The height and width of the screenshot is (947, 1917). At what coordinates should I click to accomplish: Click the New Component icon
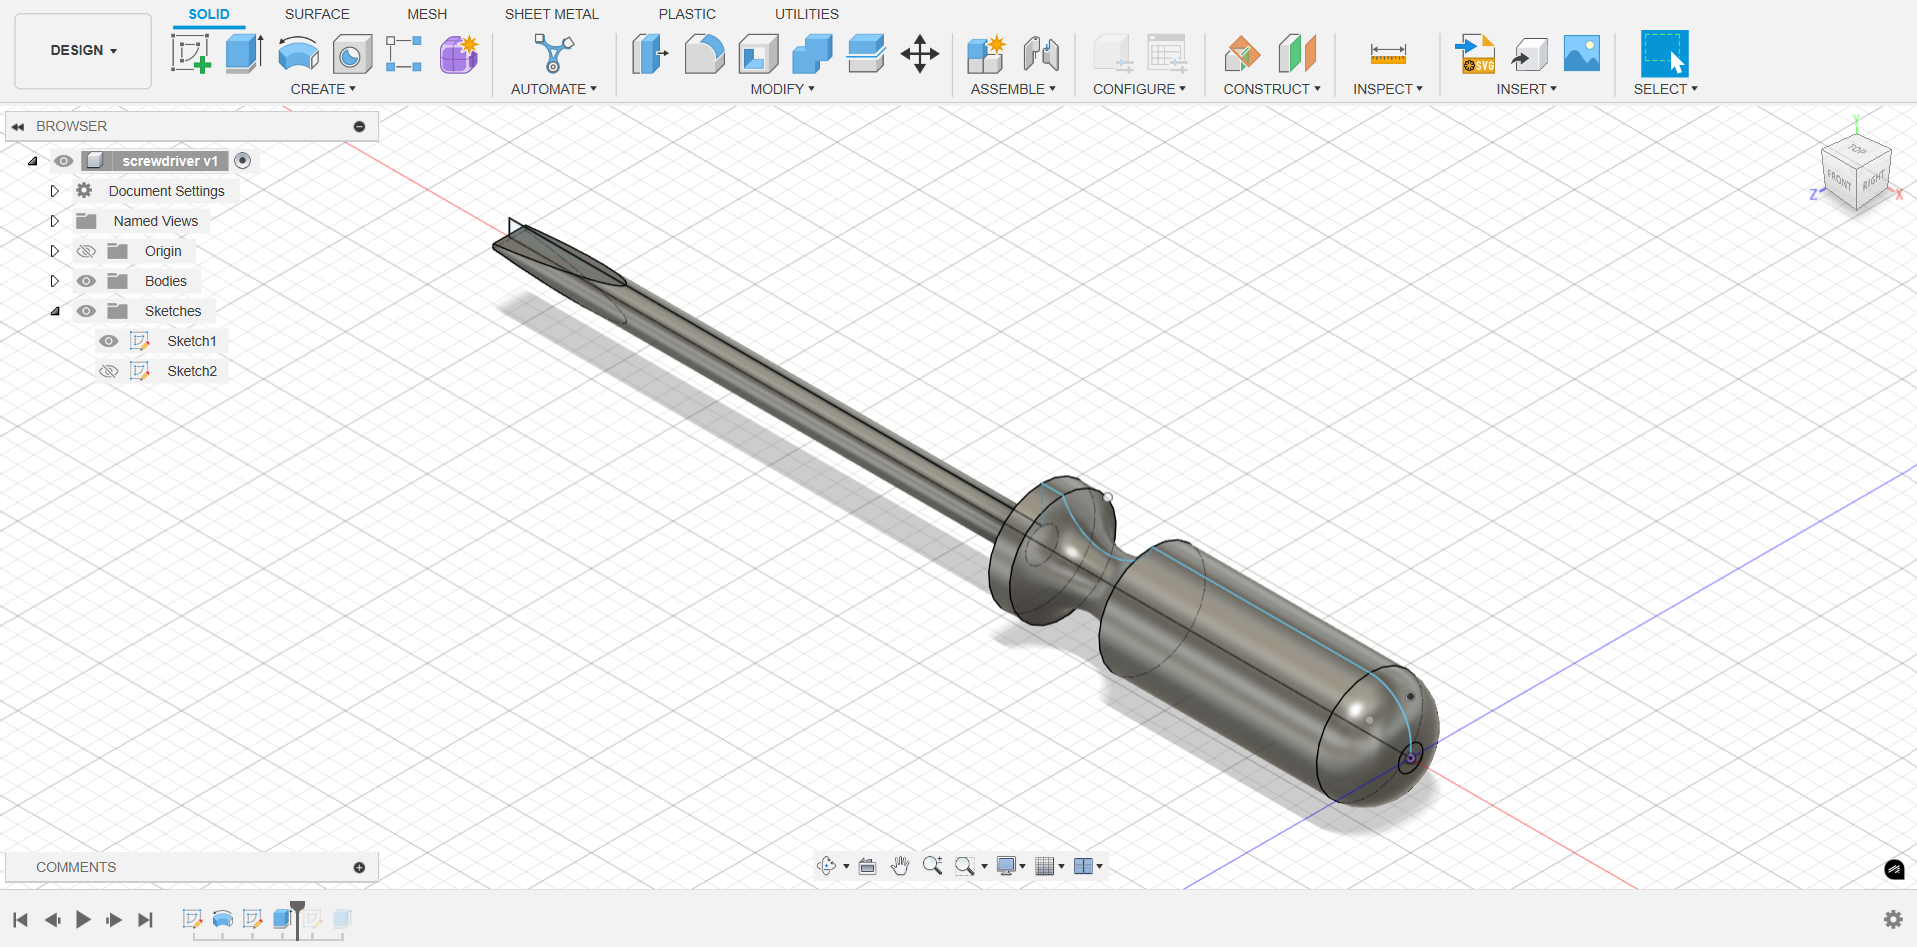986,54
